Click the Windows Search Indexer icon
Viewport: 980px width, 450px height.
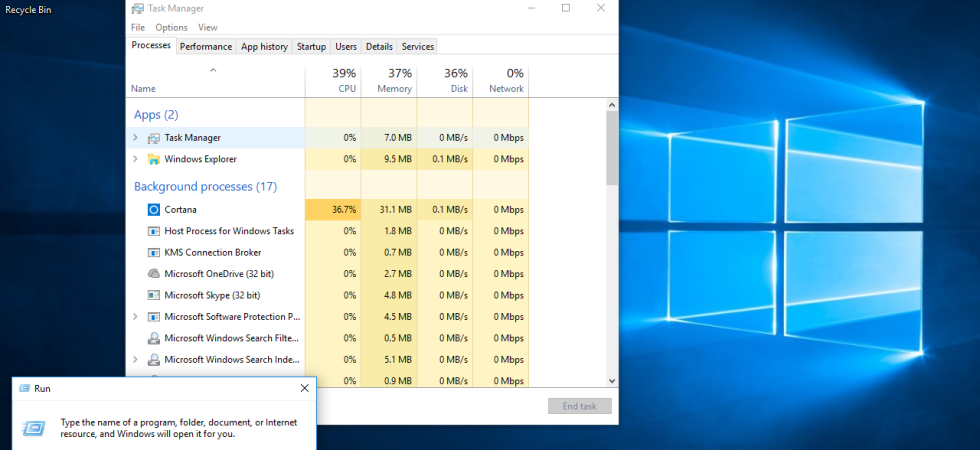pos(154,360)
